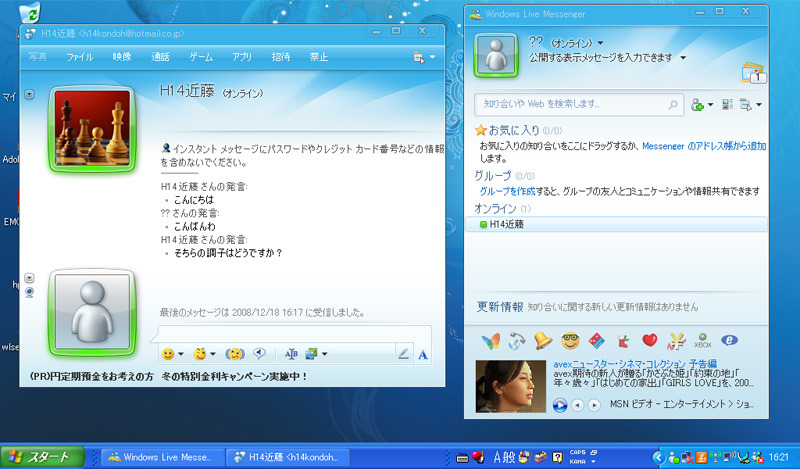Click the PR 円定期預金 ad text link
The image size is (800, 469).
click(168, 377)
